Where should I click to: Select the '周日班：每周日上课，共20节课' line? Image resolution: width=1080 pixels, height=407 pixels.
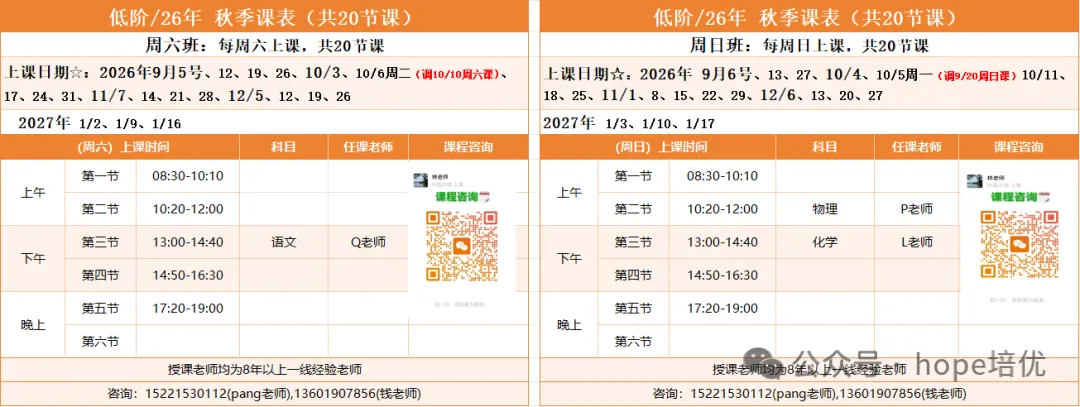point(809,46)
